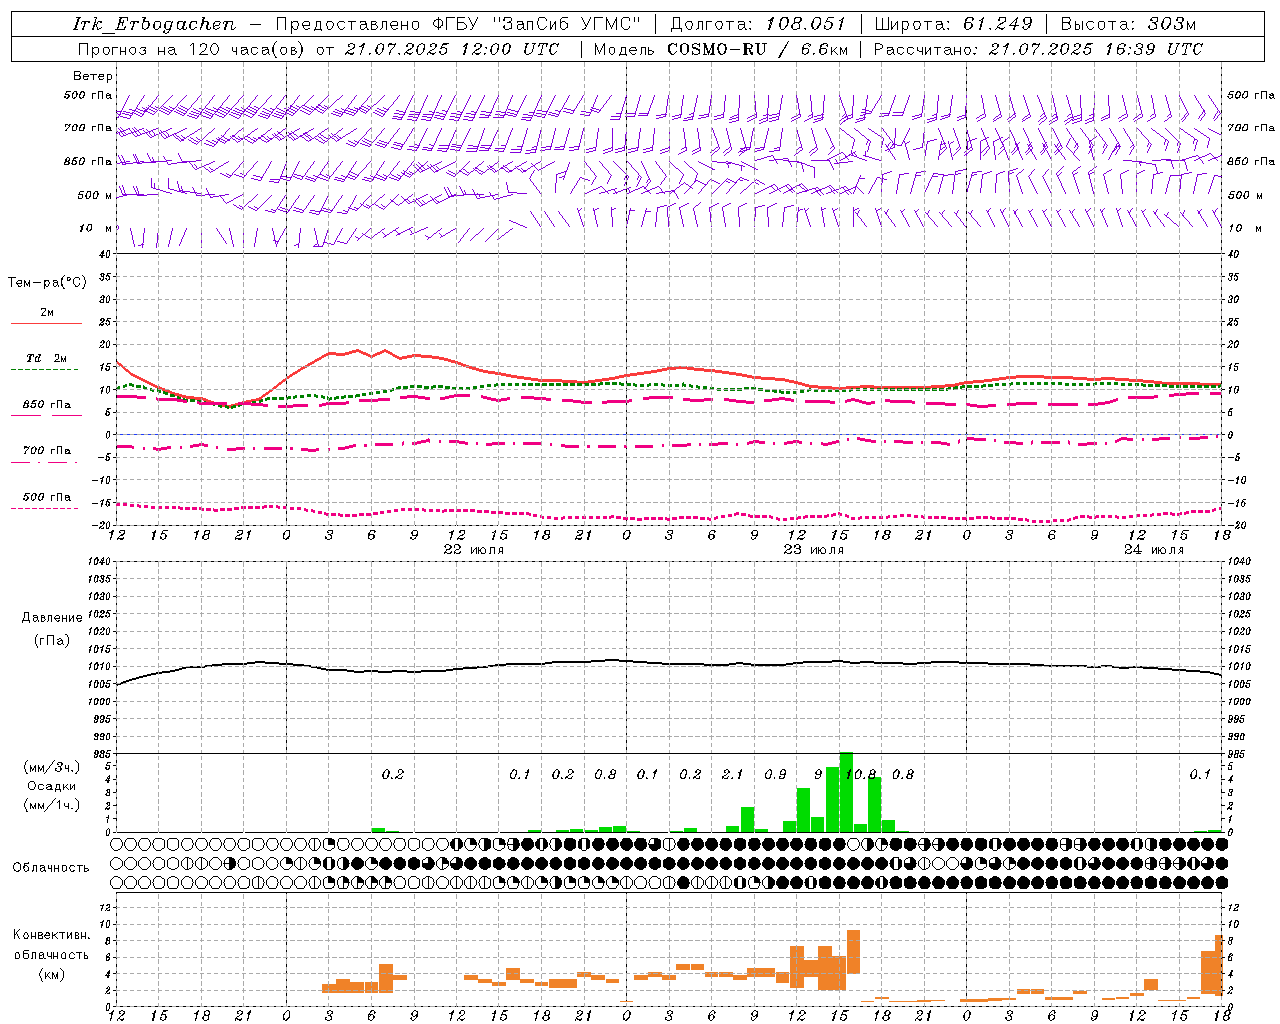Click the station name Irk_Erbogachen
This screenshot has width=1280, height=1024.
point(154,24)
